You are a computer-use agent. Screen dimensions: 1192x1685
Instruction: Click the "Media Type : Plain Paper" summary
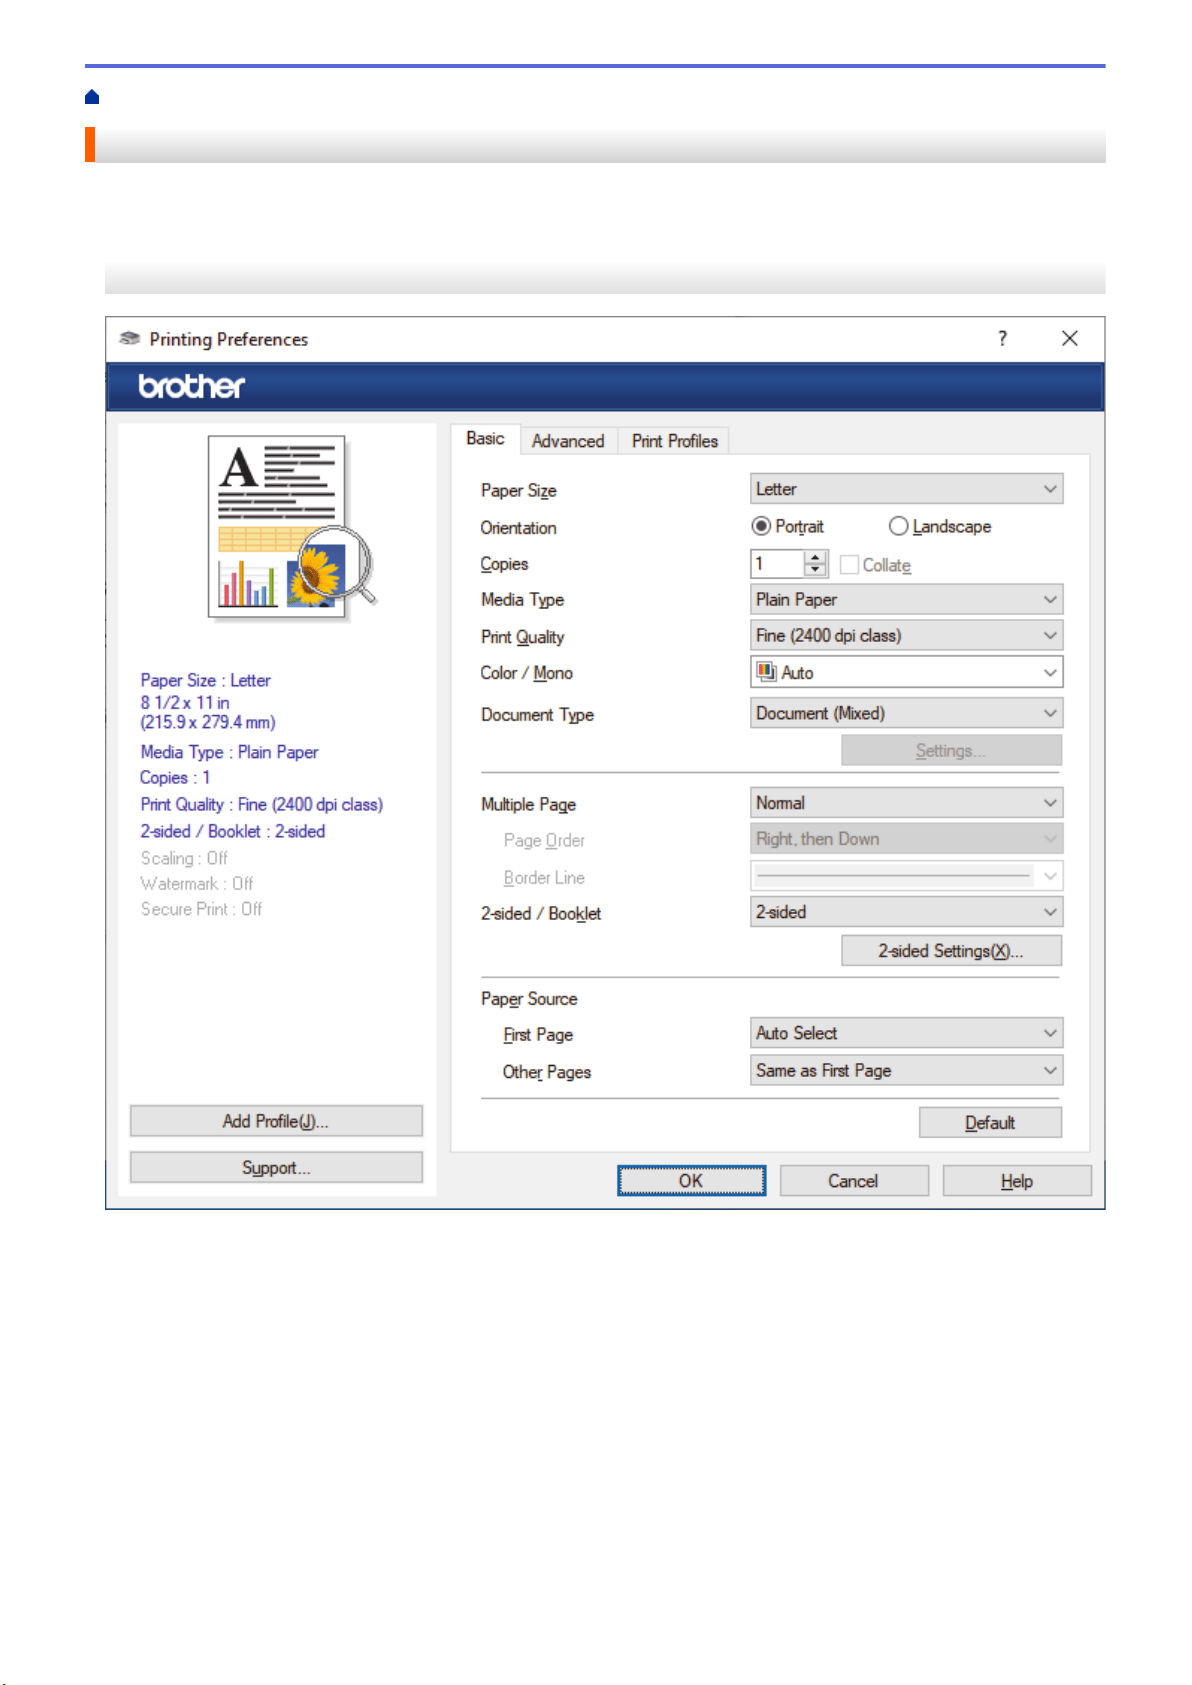point(229,752)
